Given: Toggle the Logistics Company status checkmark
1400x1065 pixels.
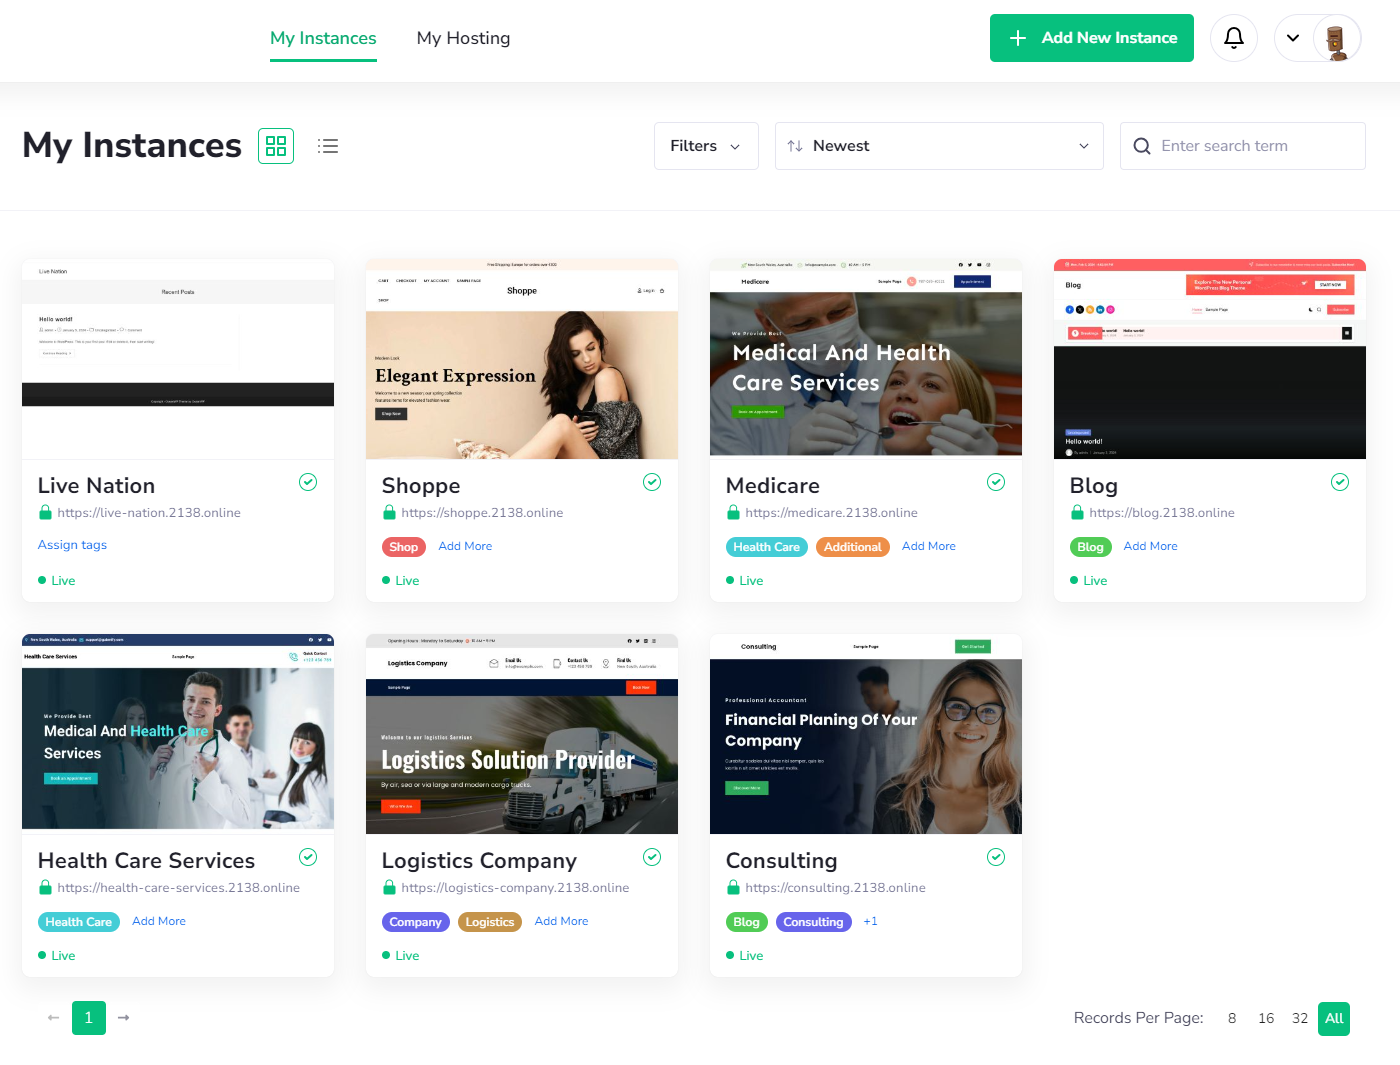Looking at the screenshot, I should (652, 857).
